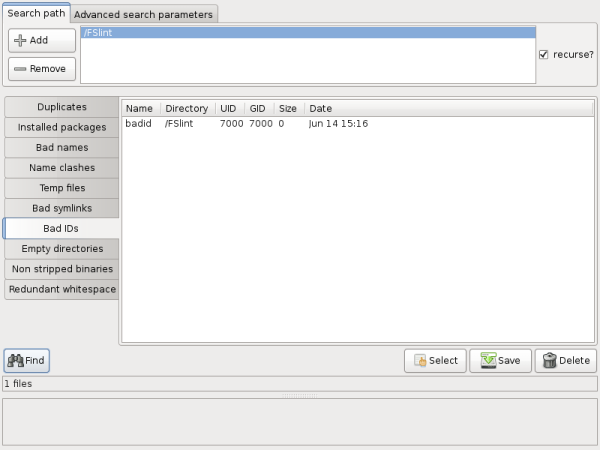Select the Name clashes section

pyautogui.click(x=62, y=167)
